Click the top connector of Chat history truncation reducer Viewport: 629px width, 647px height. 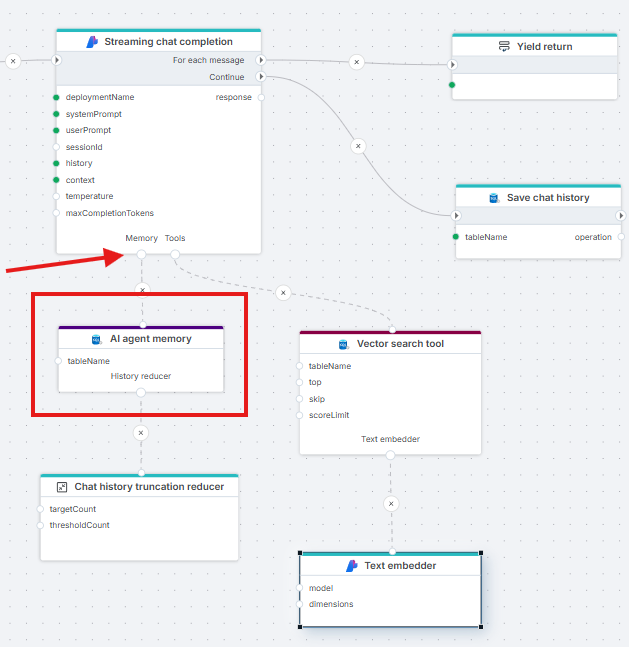pyautogui.click(x=142, y=473)
